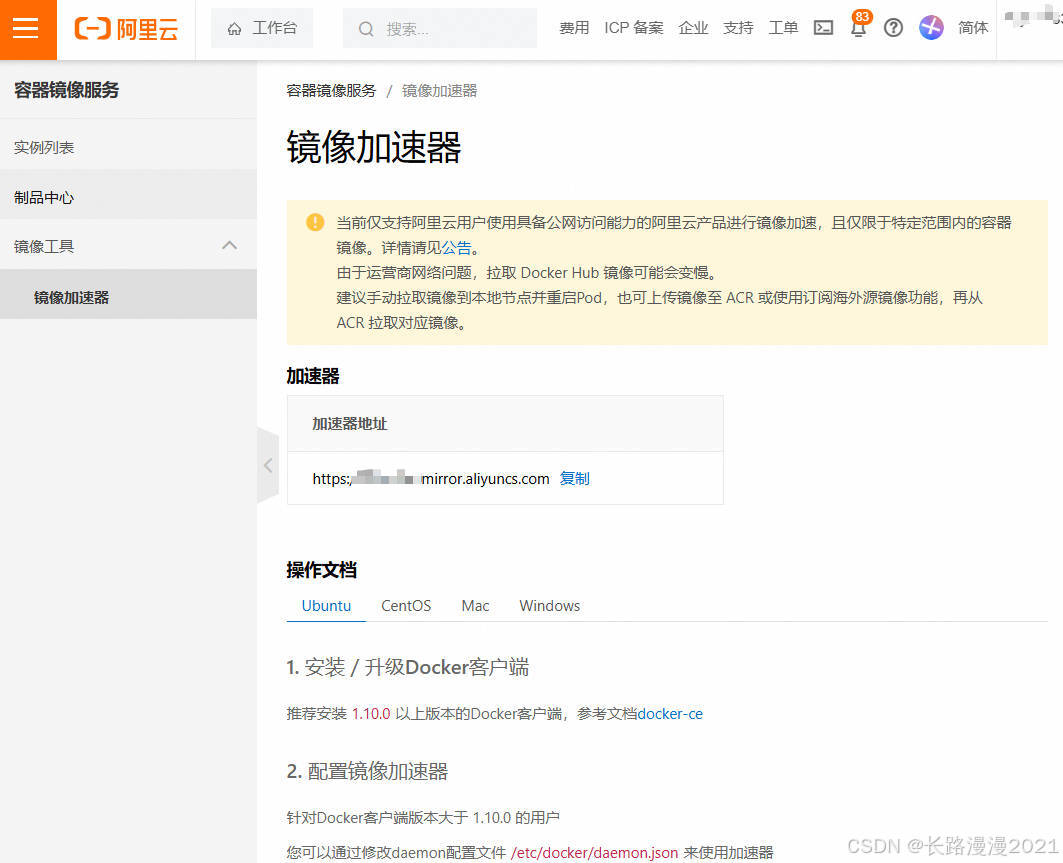The width and height of the screenshot is (1063, 863).
Task: Switch language via 简体
Action: pos(973,28)
